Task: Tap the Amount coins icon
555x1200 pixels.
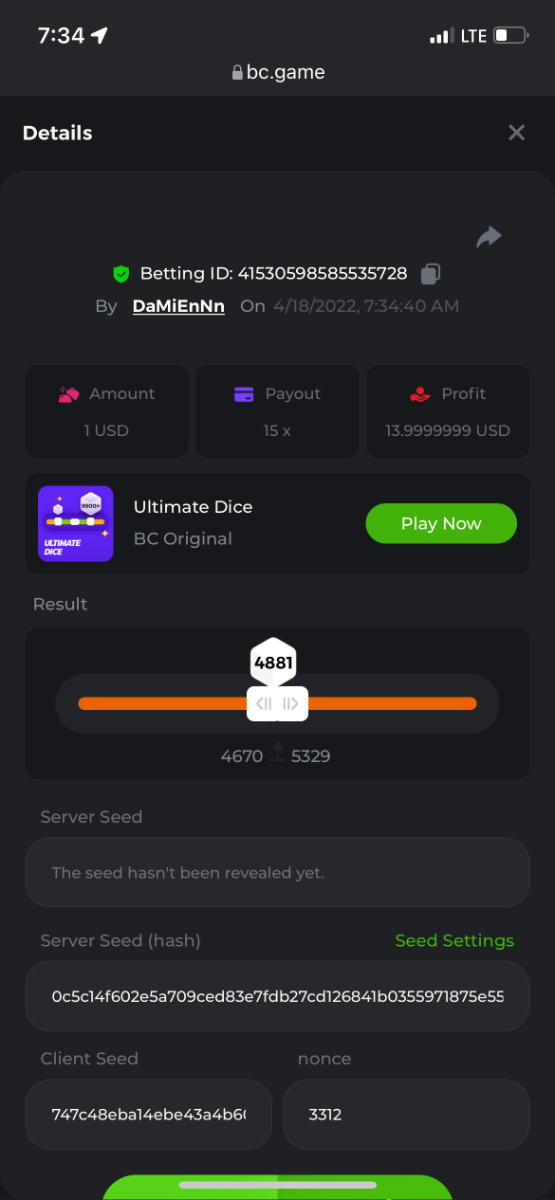Action: pos(69,394)
